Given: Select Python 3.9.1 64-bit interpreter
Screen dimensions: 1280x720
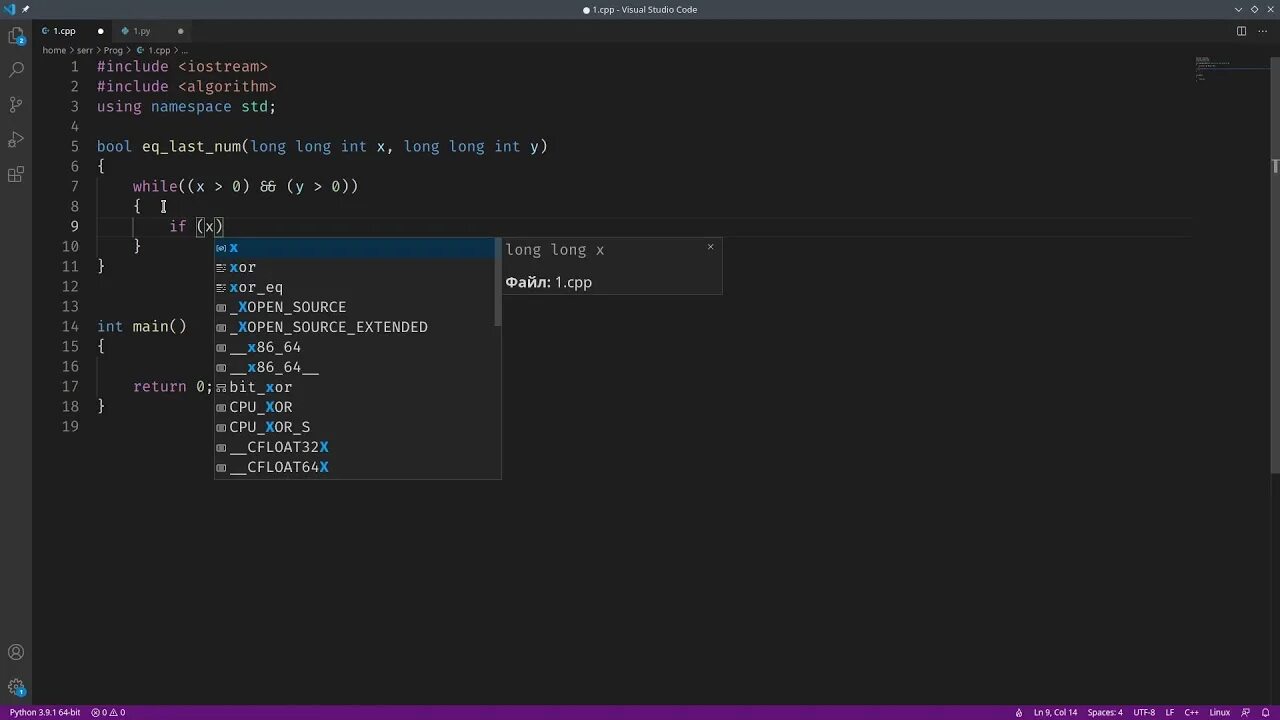Looking at the screenshot, I should pos(45,712).
